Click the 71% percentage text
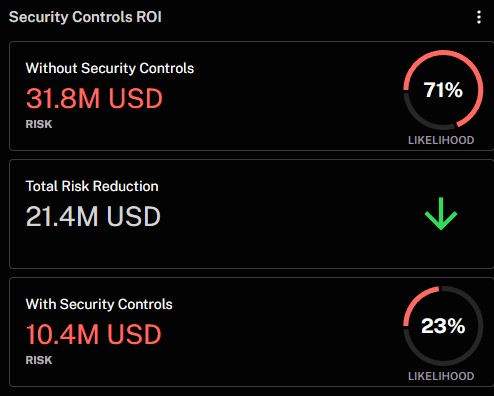494x396 pixels. [443, 90]
